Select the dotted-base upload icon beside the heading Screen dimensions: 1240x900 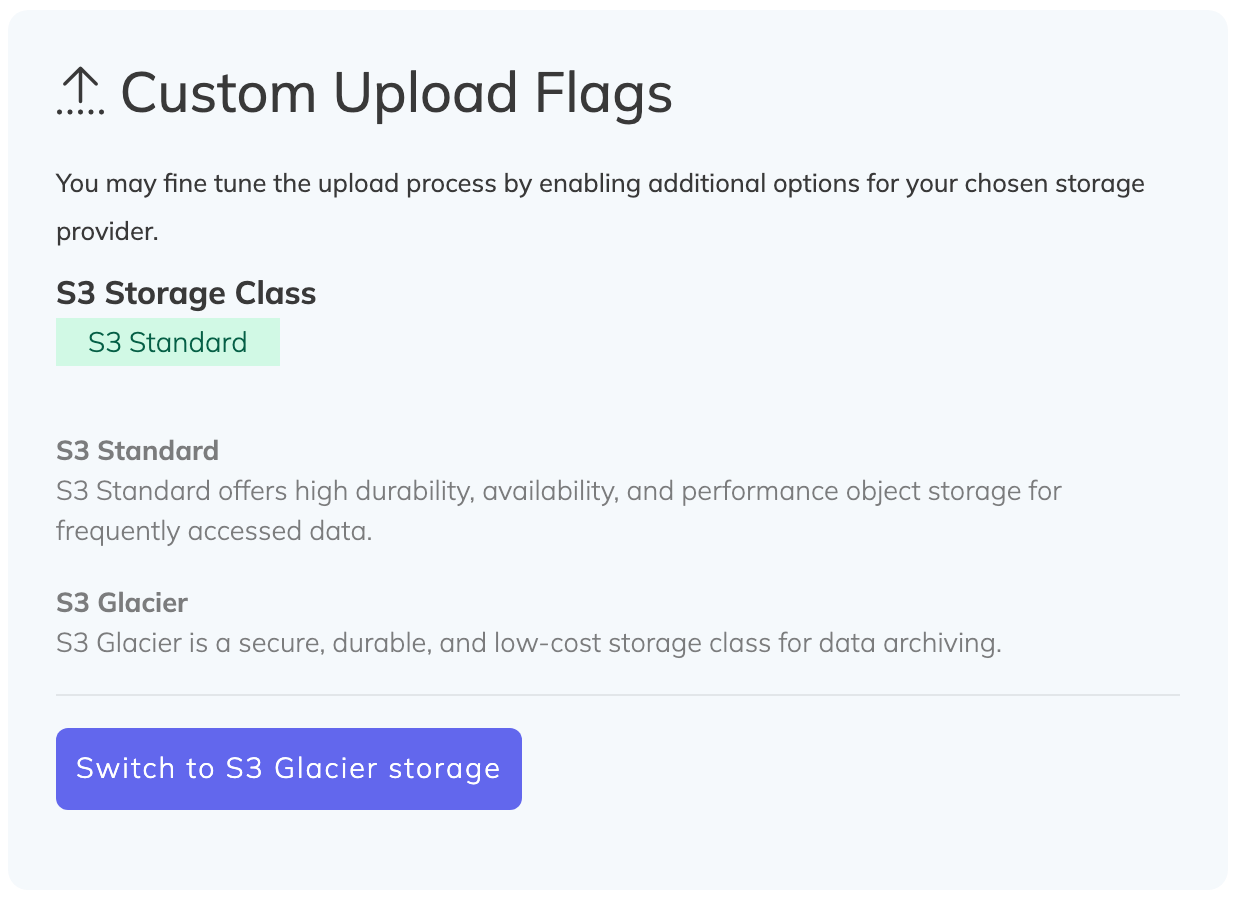tap(82, 90)
